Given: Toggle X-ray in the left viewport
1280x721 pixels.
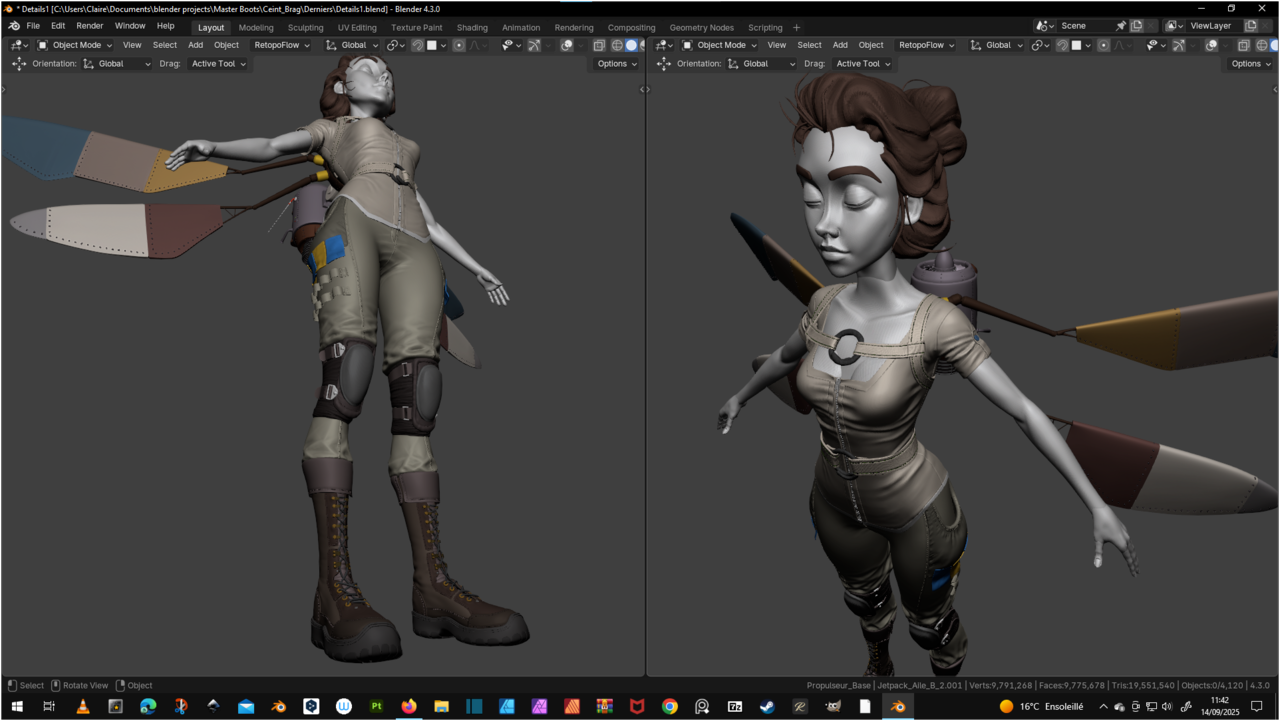Looking at the screenshot, I should [x=599, y=45].
